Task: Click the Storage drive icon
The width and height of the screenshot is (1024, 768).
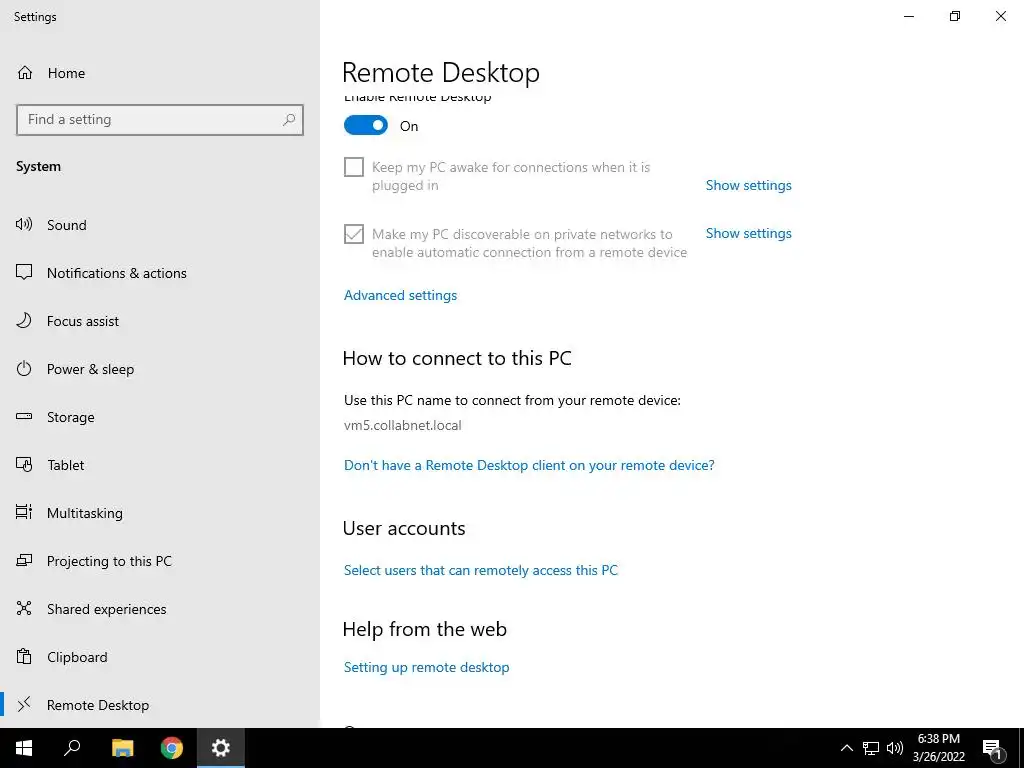Action: [24, 417]
